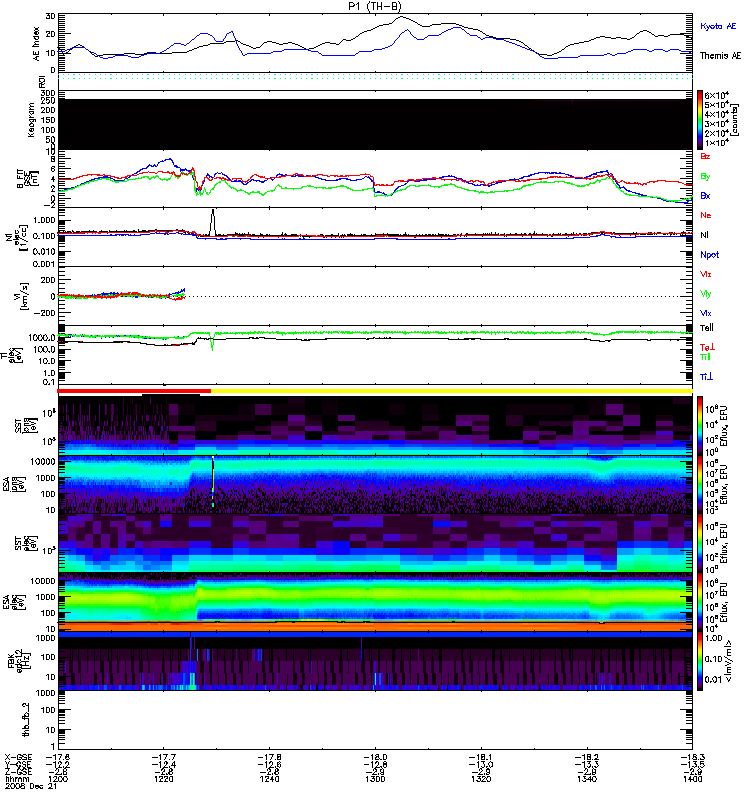Image resolution: width=750 pixels, height=800 pixels.
Task: Click the 1320 time axis label
Action: point(481,779)
